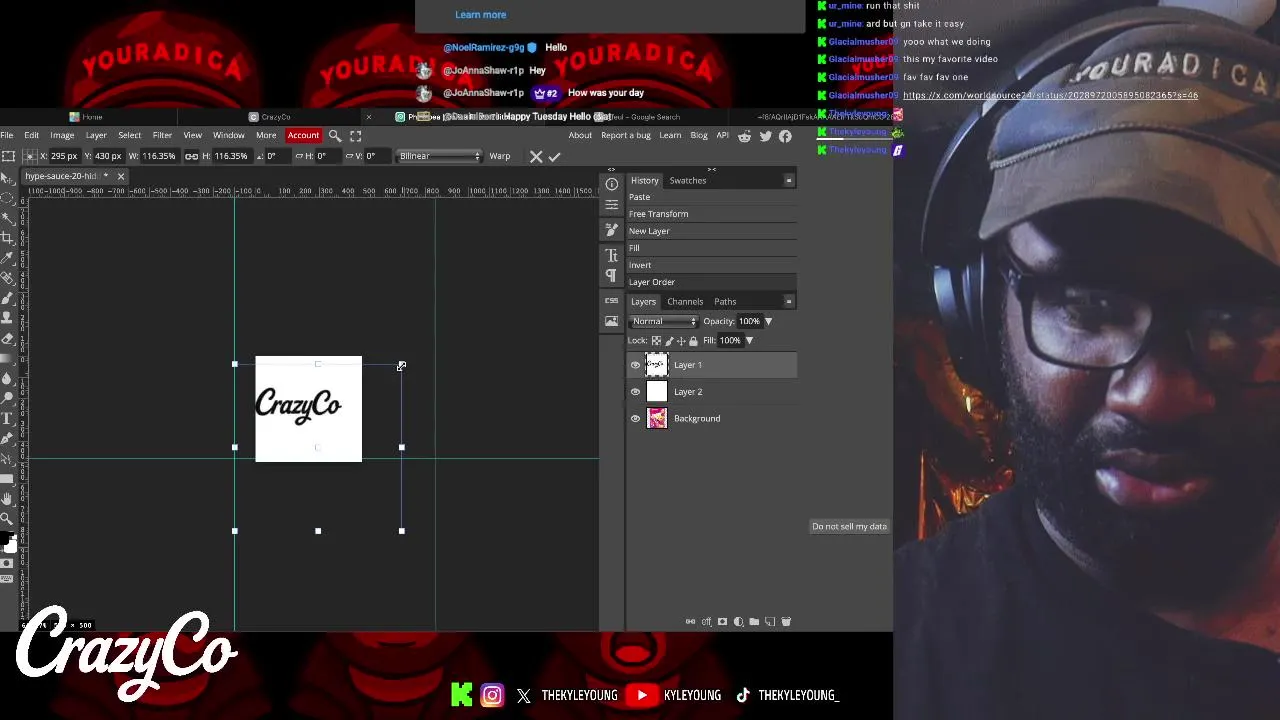
Task: Create a new folder icon in Layers
Action: [754, 622]
